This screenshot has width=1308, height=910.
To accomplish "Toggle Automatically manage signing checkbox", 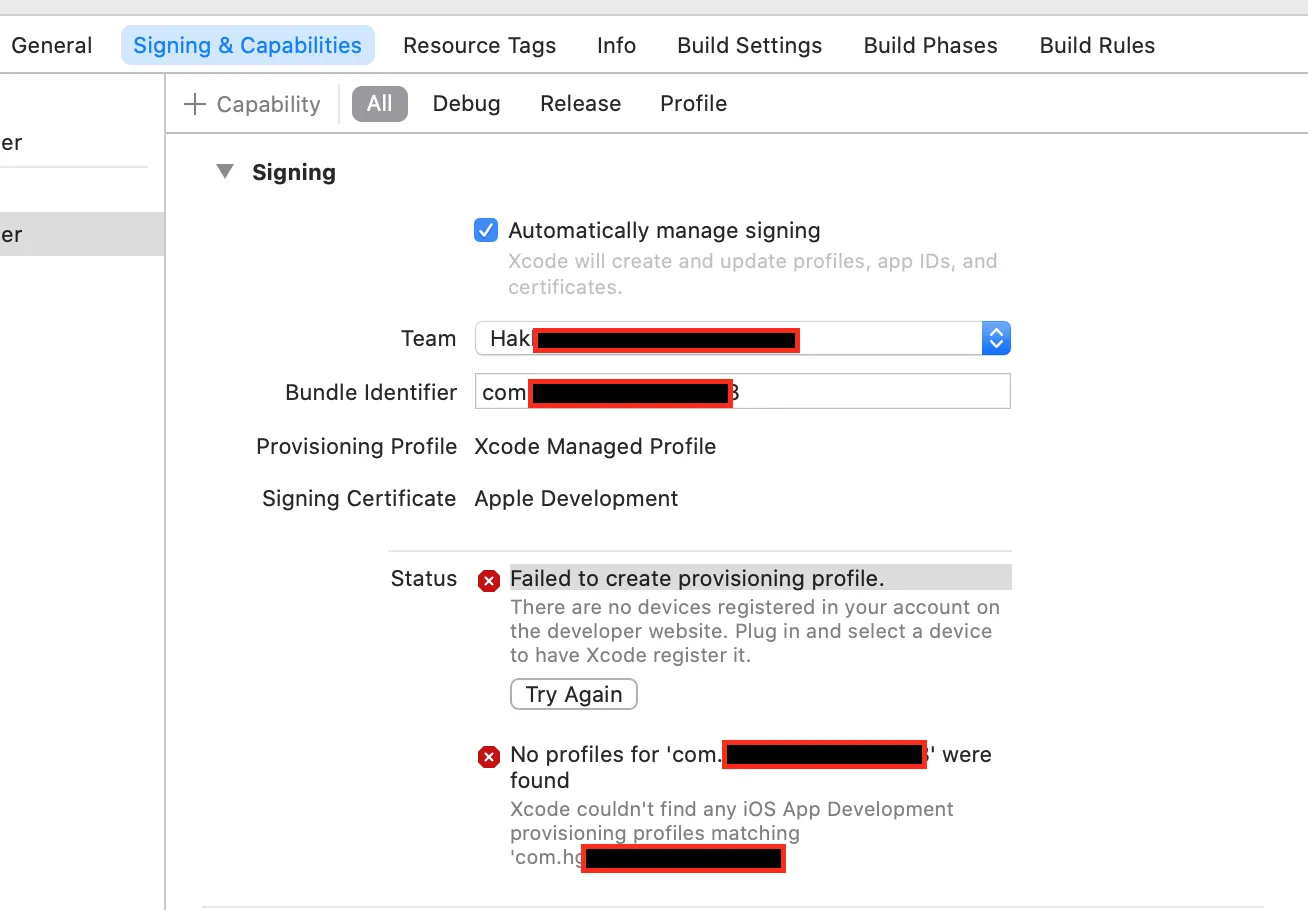I will 486,231.
